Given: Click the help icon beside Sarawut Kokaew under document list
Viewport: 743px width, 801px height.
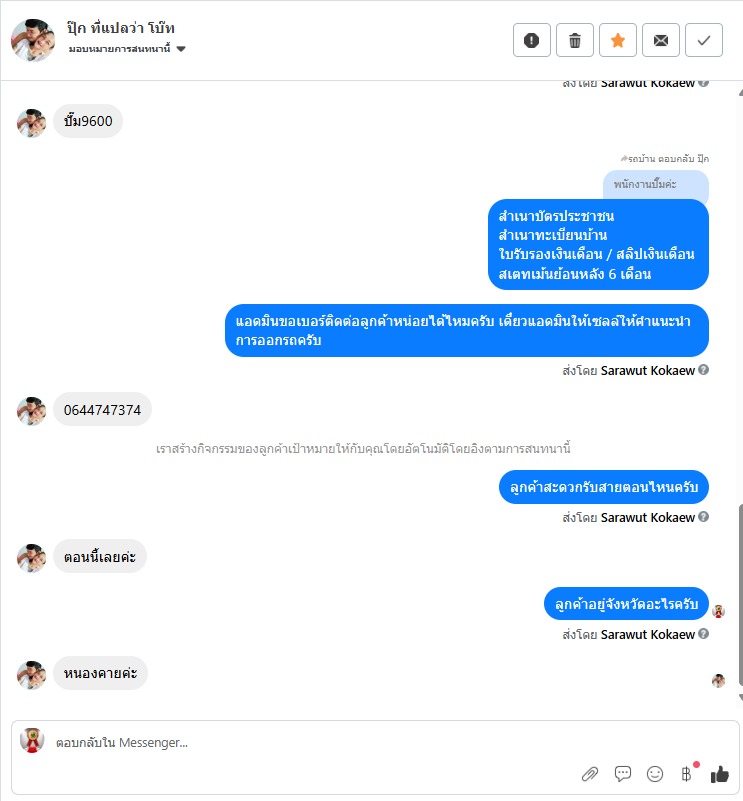Looking at the screenshot, I should pyautogui.click(x=703, y=370).
